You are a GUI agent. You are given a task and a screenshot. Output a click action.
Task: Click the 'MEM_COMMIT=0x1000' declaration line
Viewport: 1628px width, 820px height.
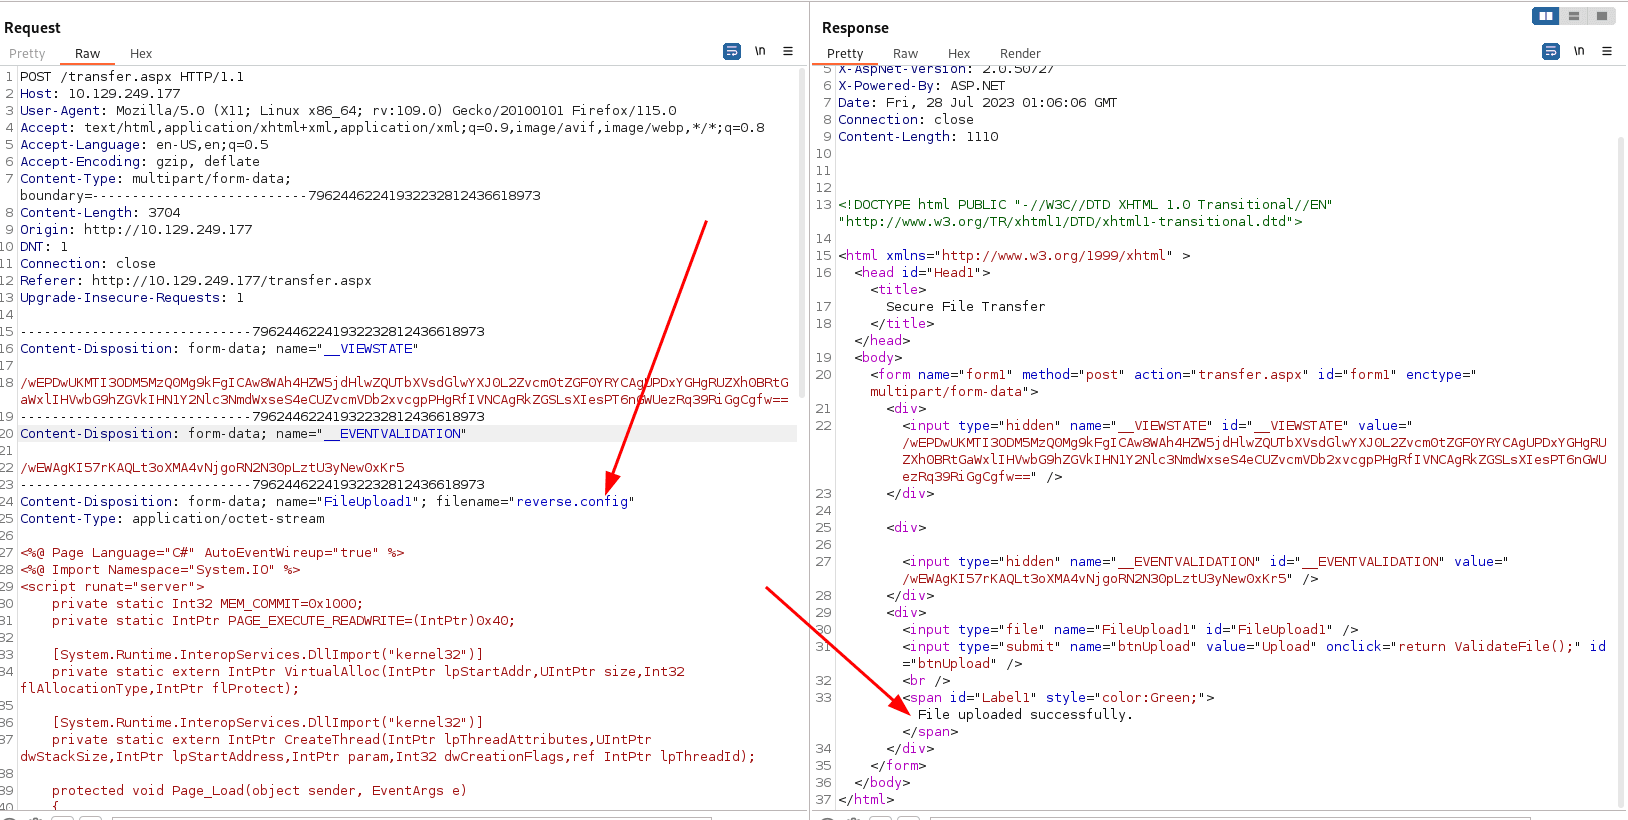coord(208,604)
